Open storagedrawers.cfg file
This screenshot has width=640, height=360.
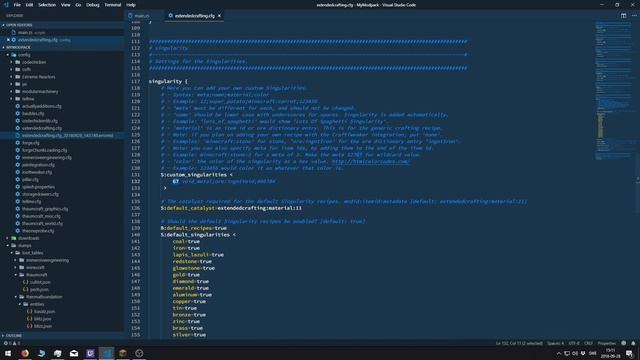coord(40,194)
